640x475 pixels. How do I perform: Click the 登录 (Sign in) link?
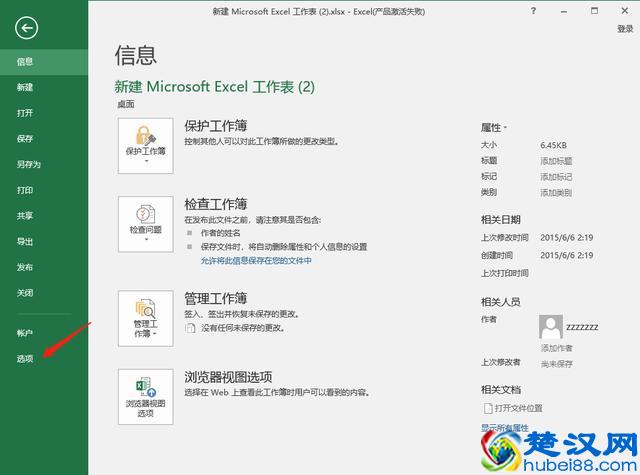click(x=625, y=29)
